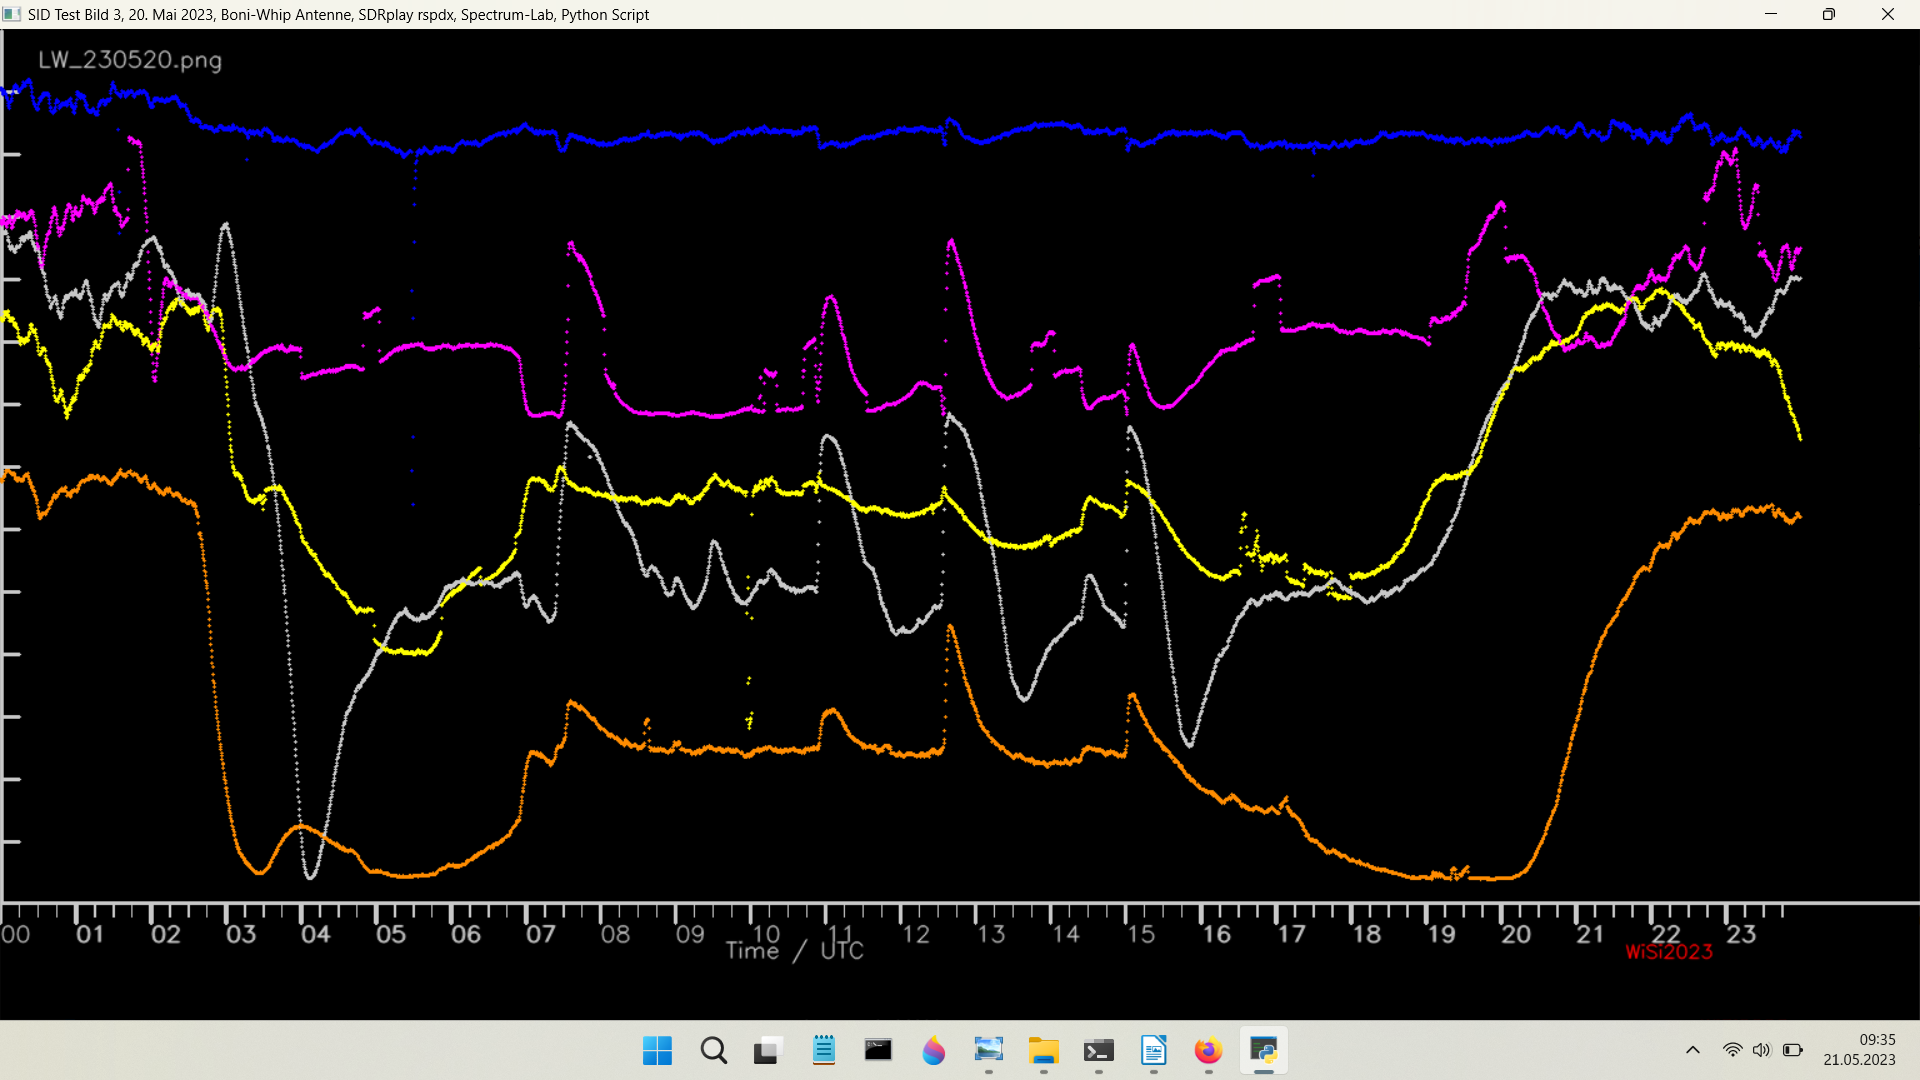Screen dimensions: 1920x1080
Task: Open the colorful drop-shaped app icon
Action: pos(933,1051)
